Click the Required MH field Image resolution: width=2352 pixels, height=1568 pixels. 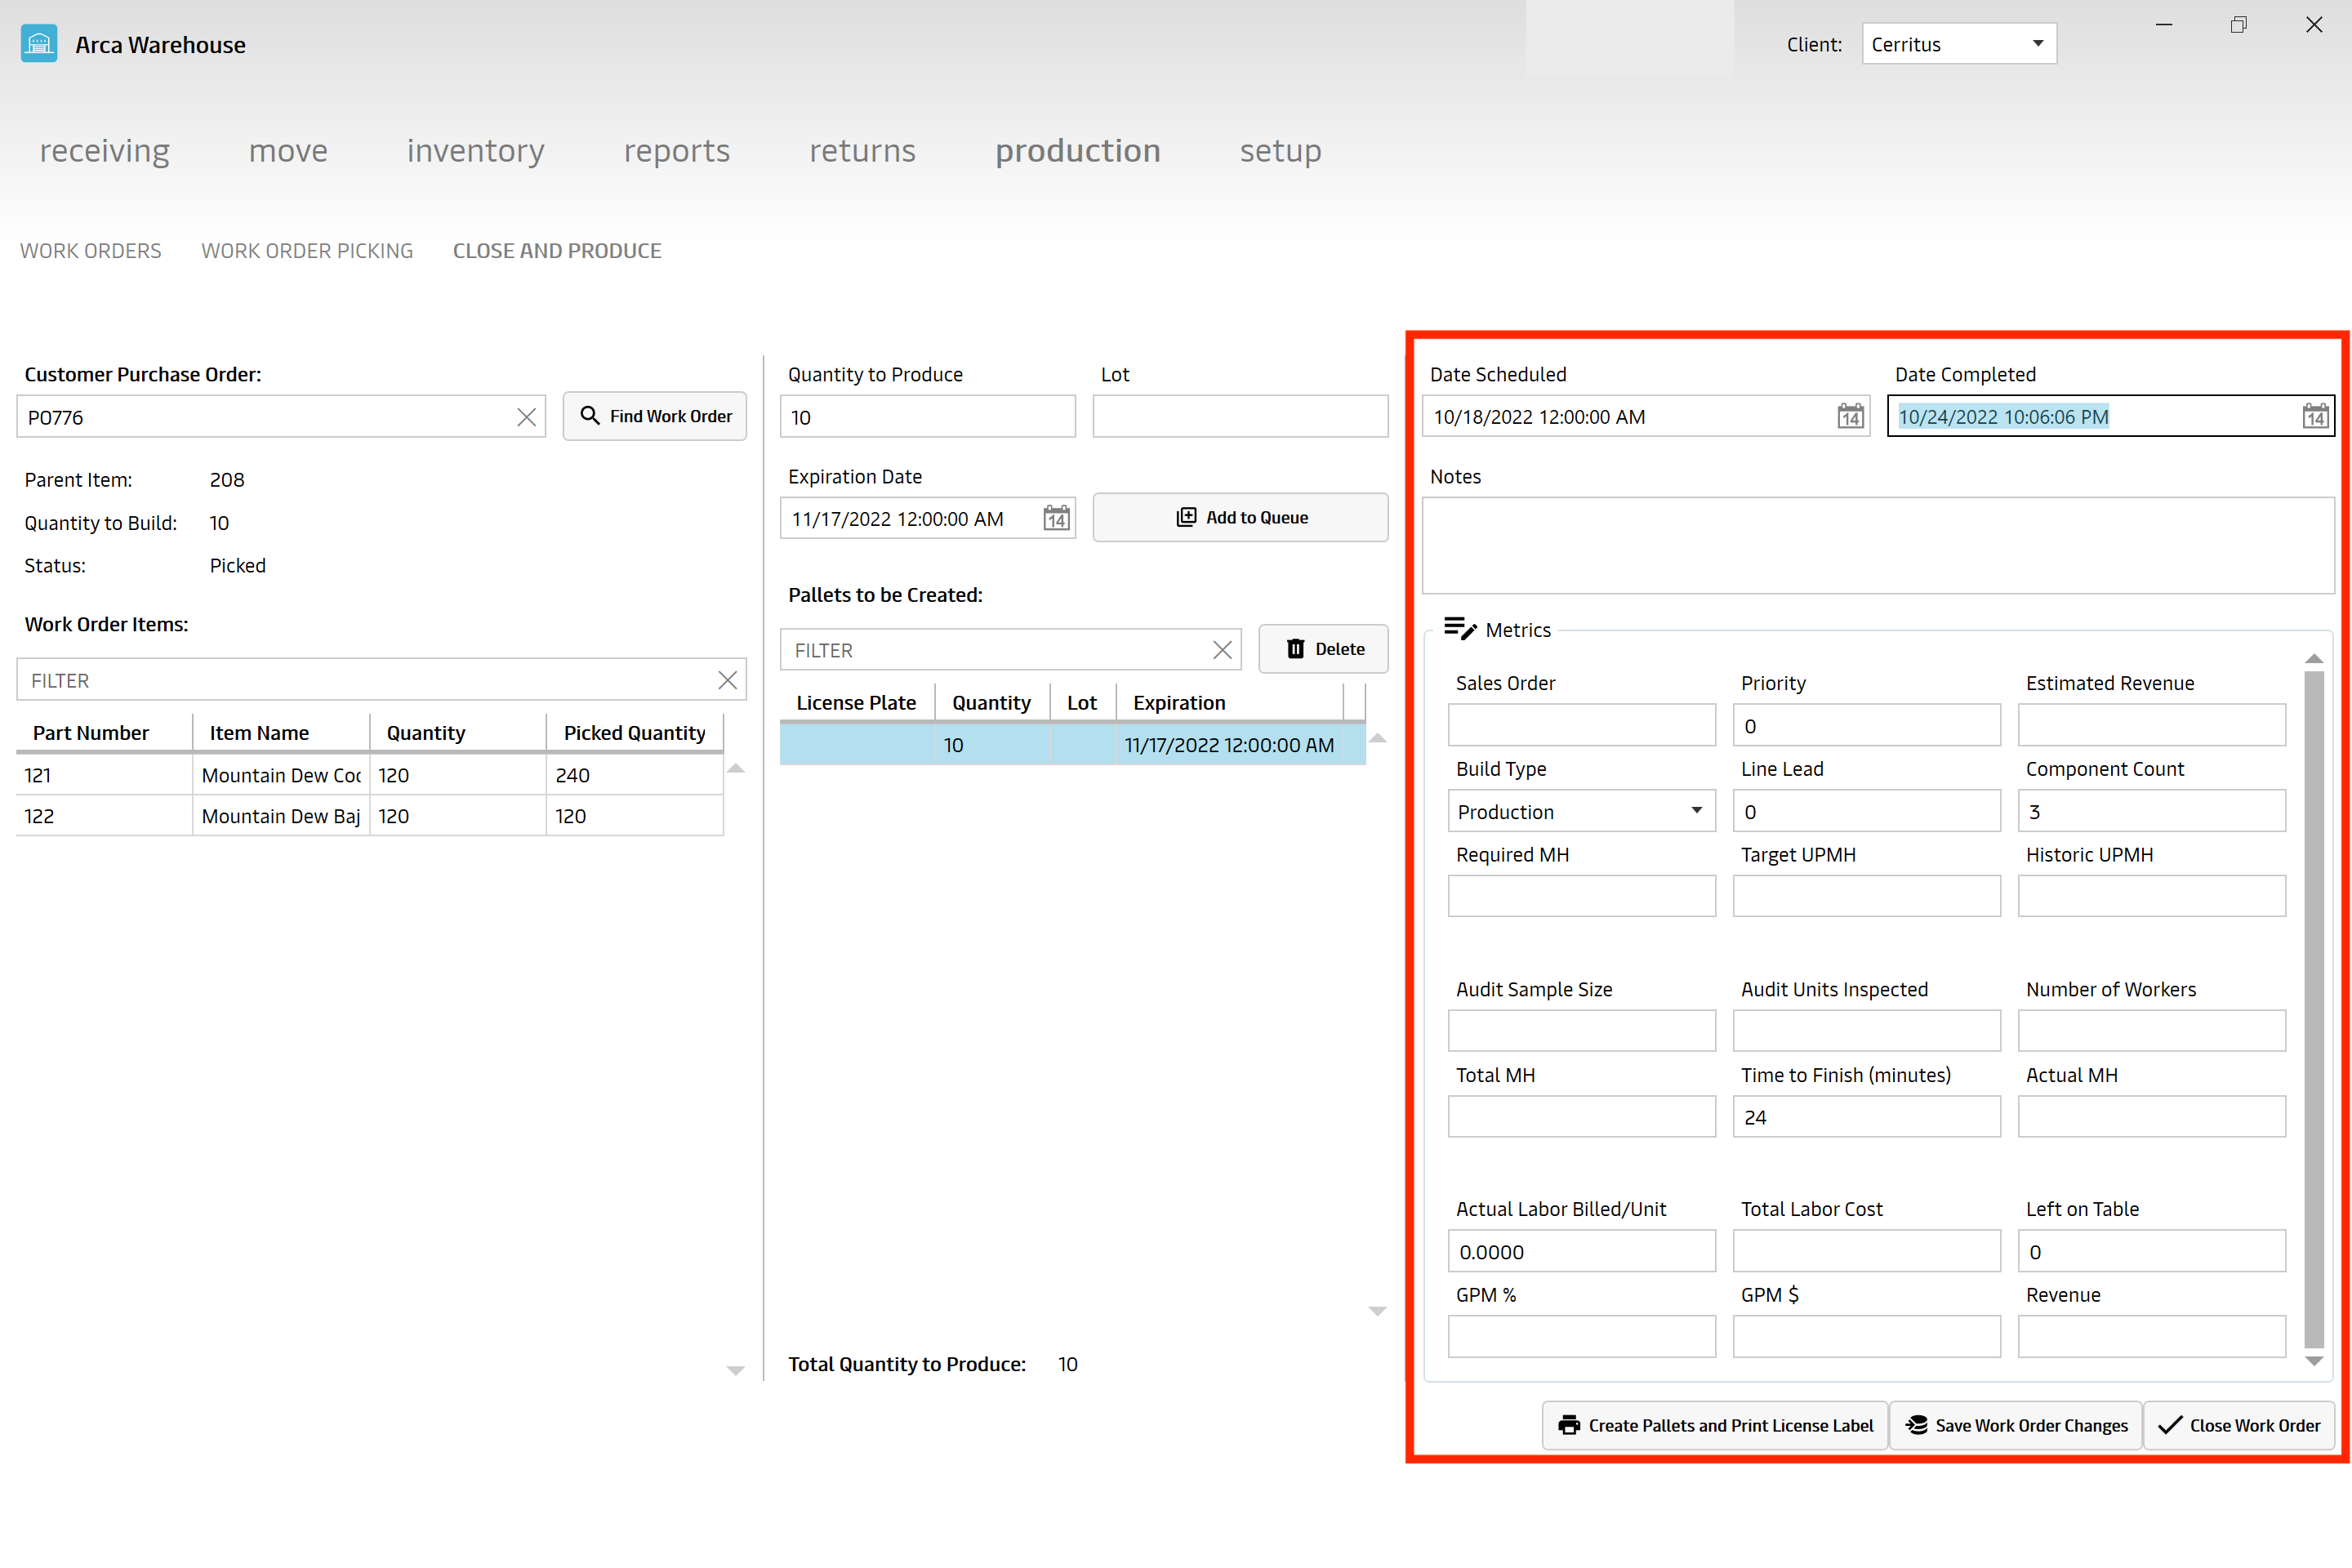(x=1582, y=896)
